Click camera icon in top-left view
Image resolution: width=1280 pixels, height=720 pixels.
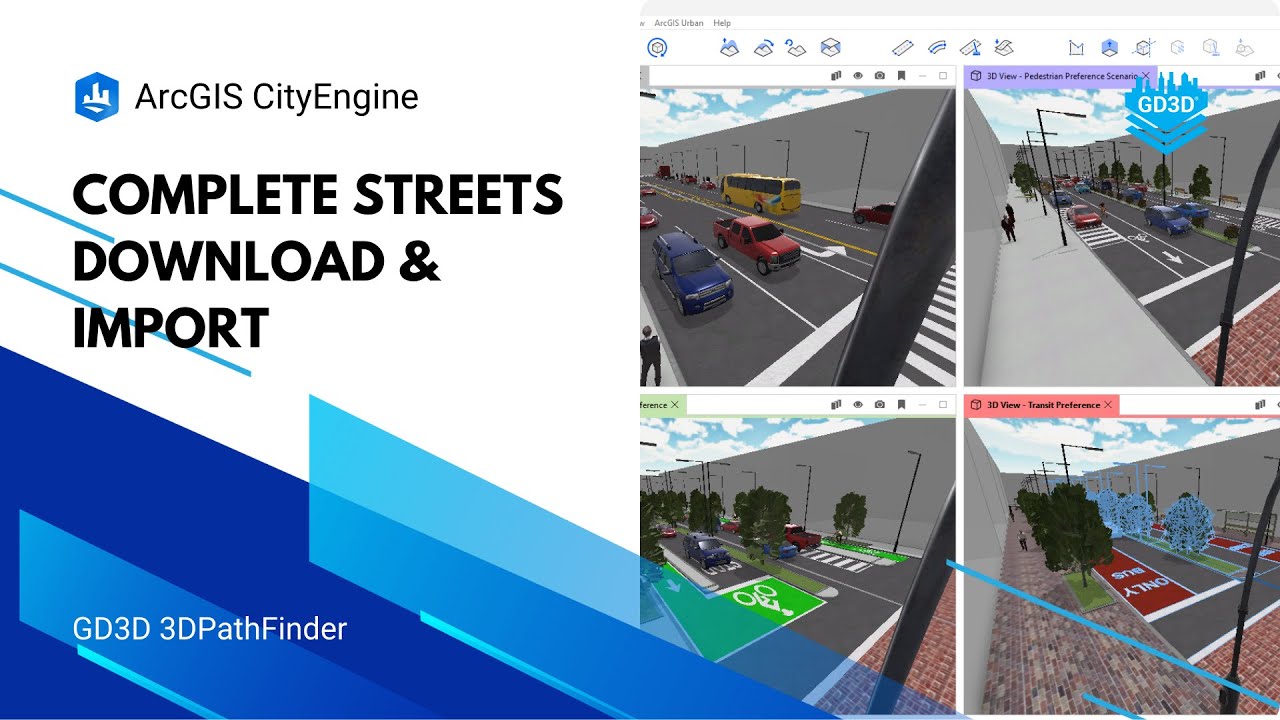click(x=879, y=75)
